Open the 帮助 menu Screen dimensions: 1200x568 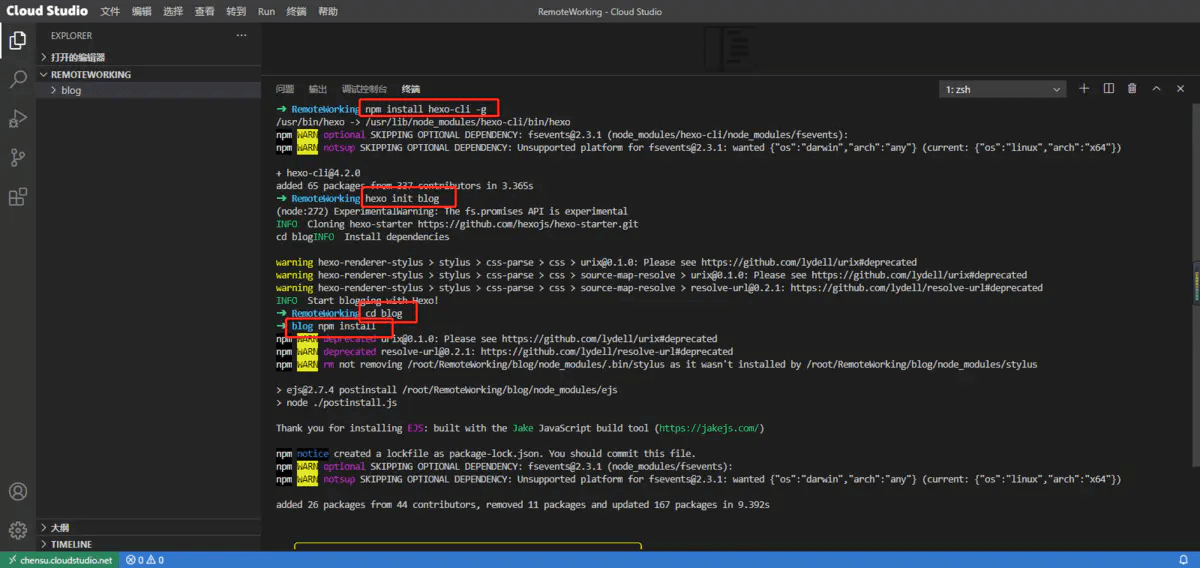pos(328,12)
